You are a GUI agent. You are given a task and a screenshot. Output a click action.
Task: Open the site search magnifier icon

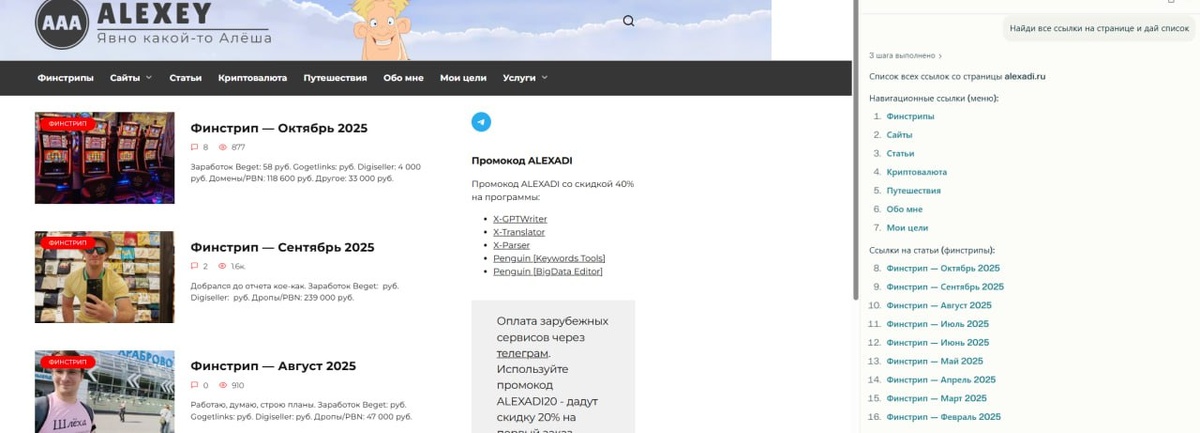pos(628,21)
